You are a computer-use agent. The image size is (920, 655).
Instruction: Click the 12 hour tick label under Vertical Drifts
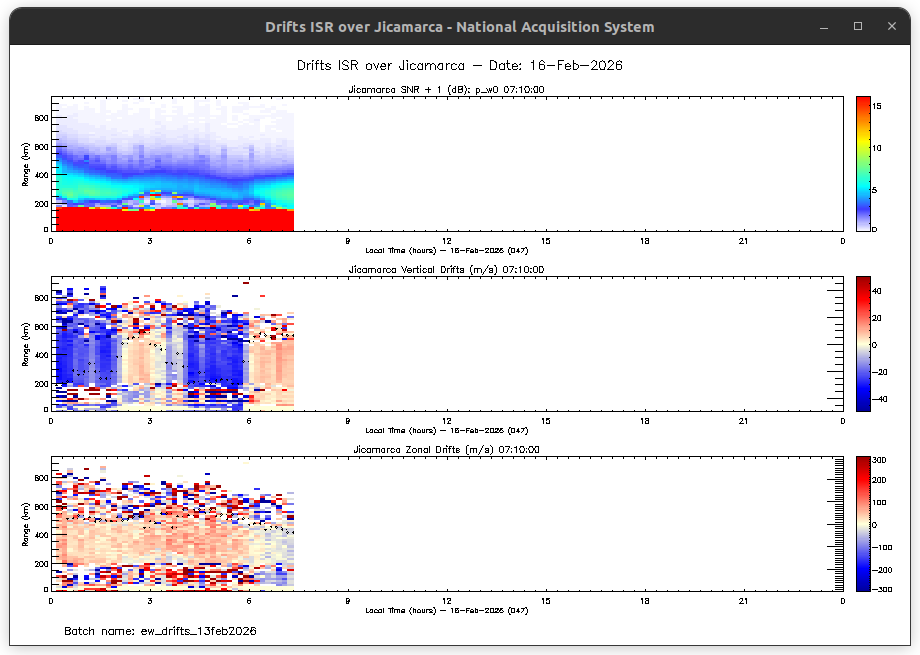coord(447,421)
